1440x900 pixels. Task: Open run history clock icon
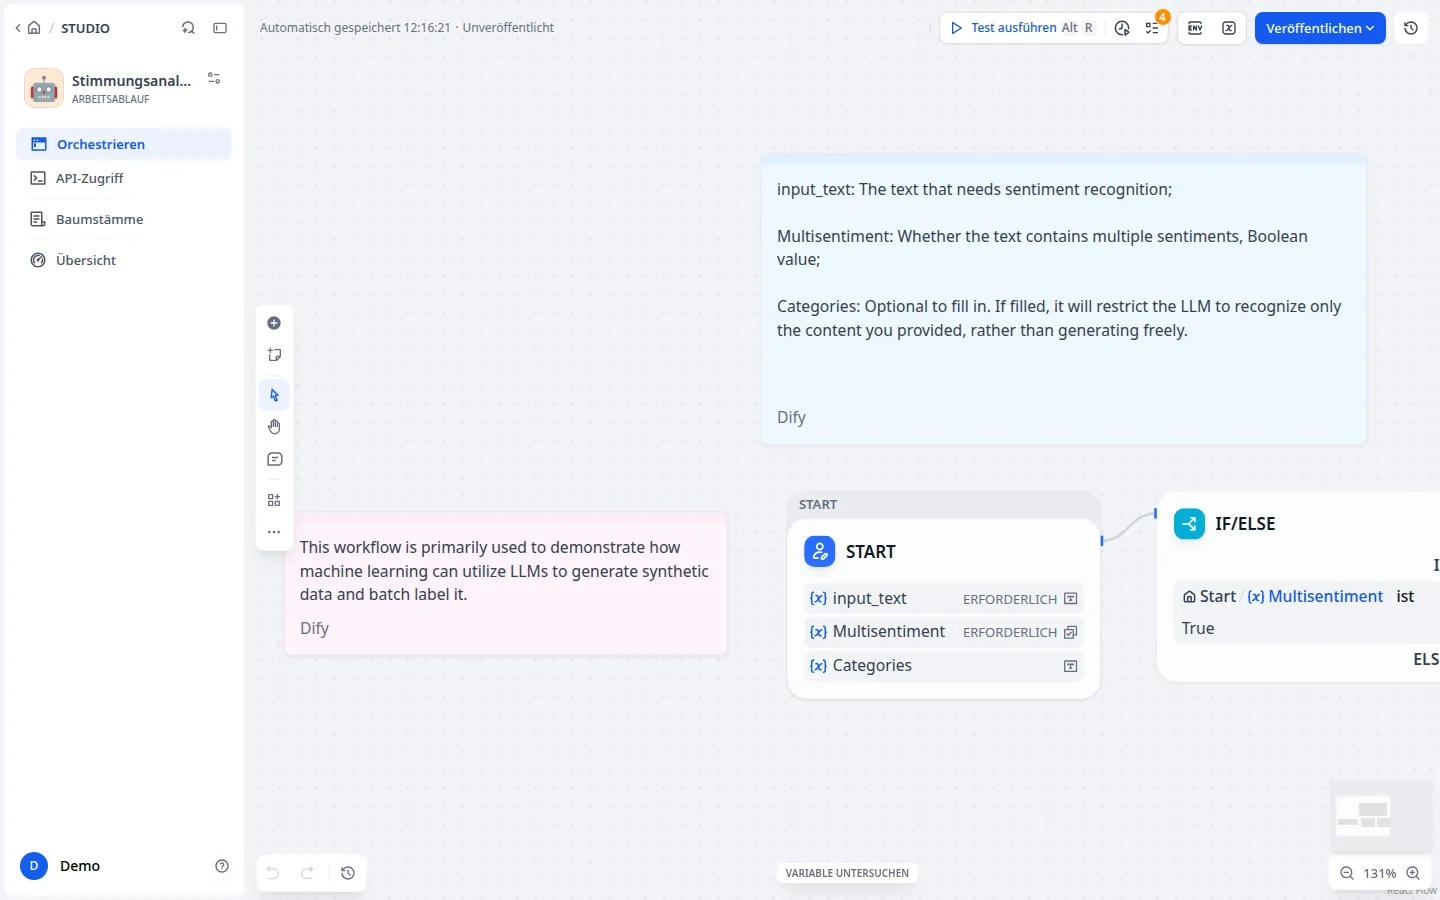[1122, 28]
